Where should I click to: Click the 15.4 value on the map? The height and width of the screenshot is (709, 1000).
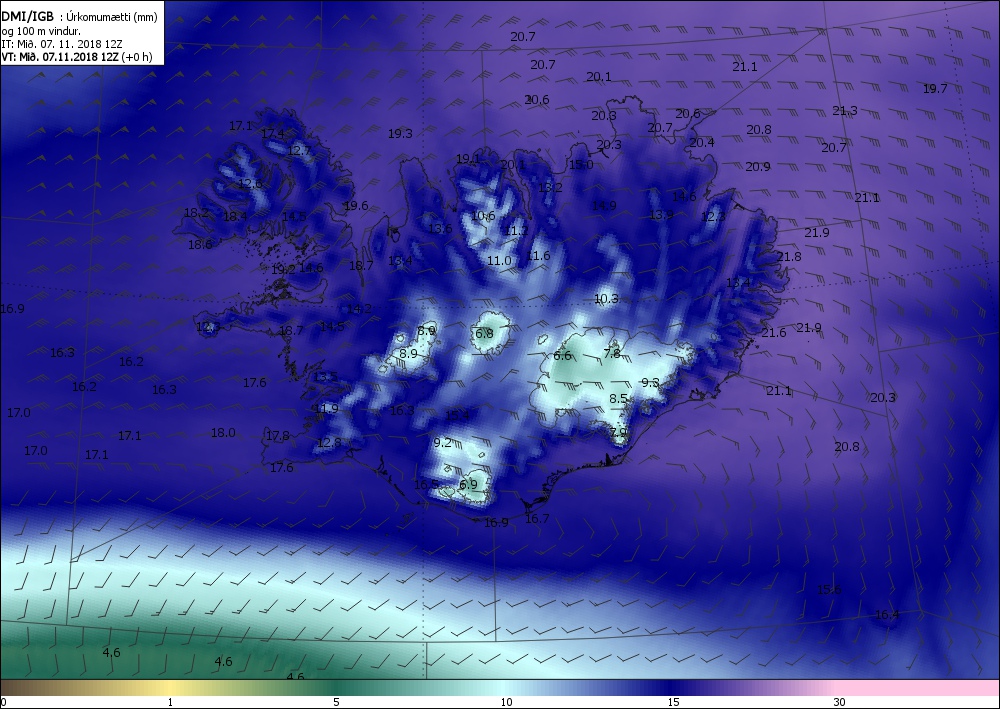pos(457,416)
